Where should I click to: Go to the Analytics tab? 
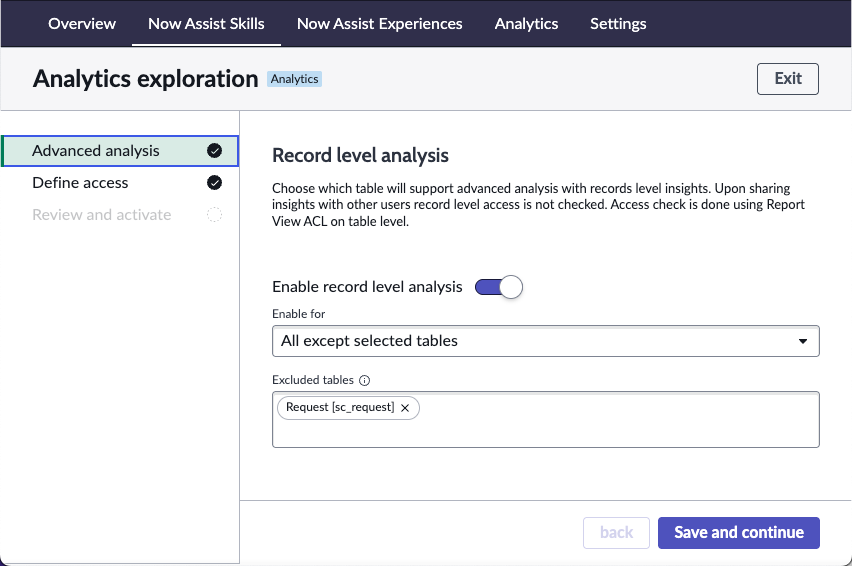coord(526,24)
